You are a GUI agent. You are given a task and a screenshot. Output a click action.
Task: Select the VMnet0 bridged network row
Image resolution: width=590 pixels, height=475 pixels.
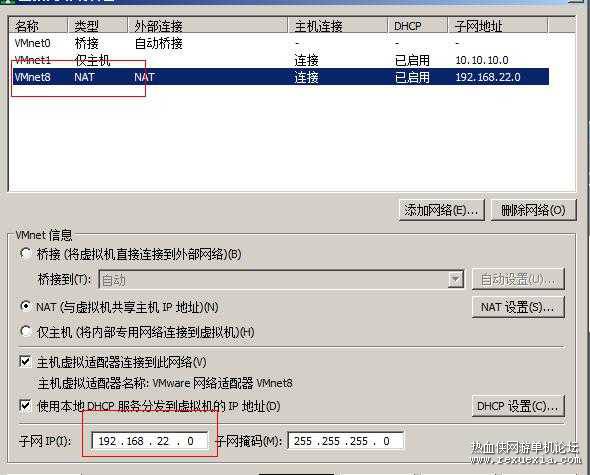[x=280, y=43]
